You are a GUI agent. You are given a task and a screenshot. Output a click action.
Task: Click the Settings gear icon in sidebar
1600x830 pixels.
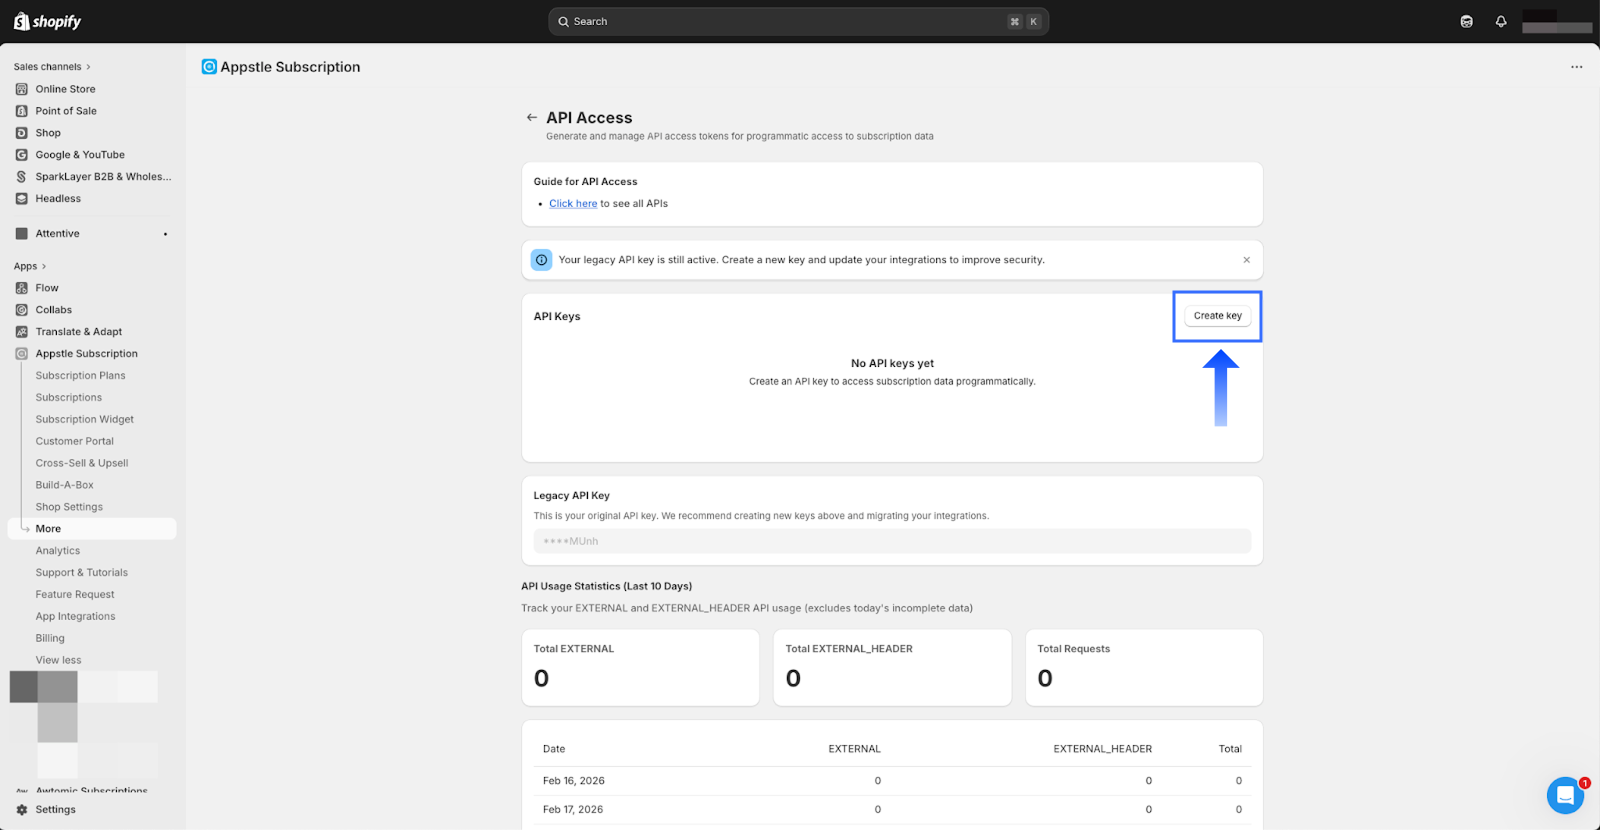point(22,810)
